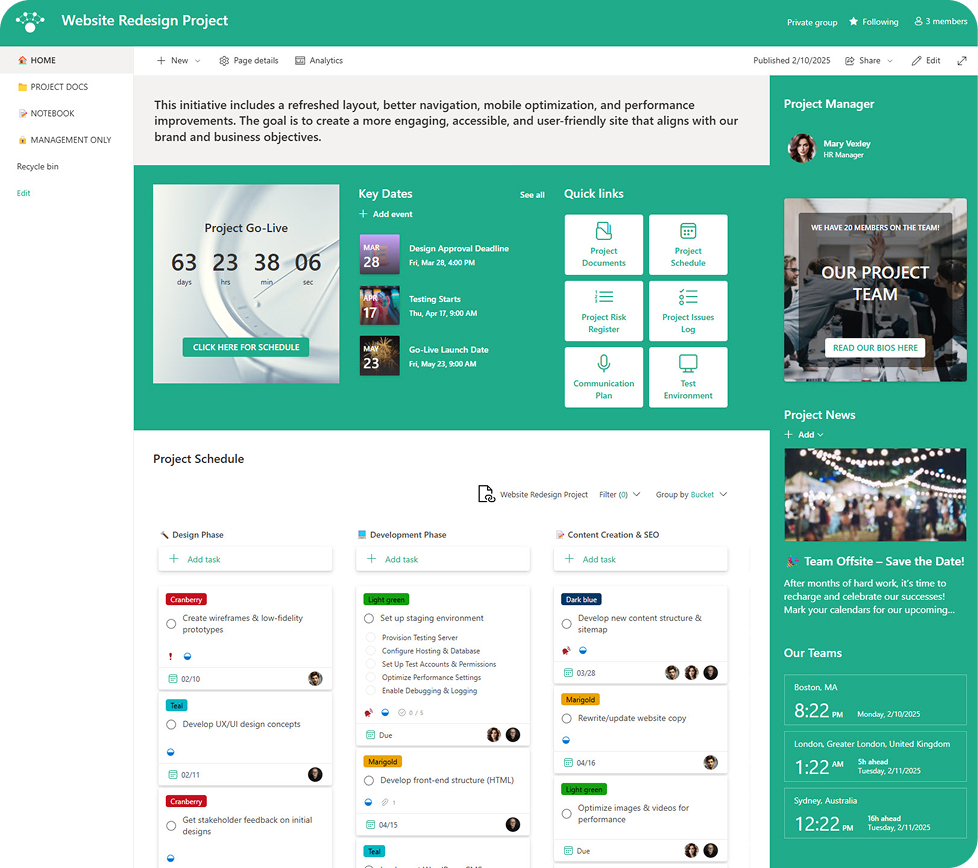Open the Communication Plan microphone icon
This screenshot has width=978, height=868.
(604, 363)
